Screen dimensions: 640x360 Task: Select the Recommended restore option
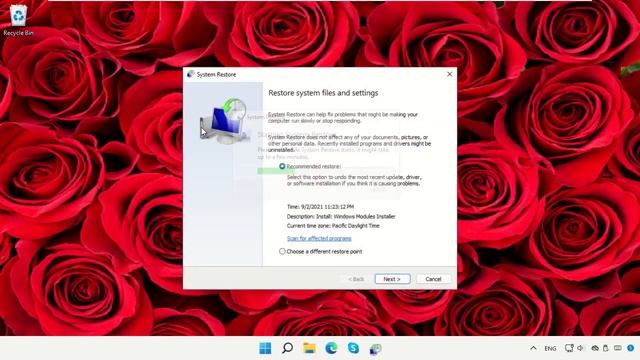[282, 167]
